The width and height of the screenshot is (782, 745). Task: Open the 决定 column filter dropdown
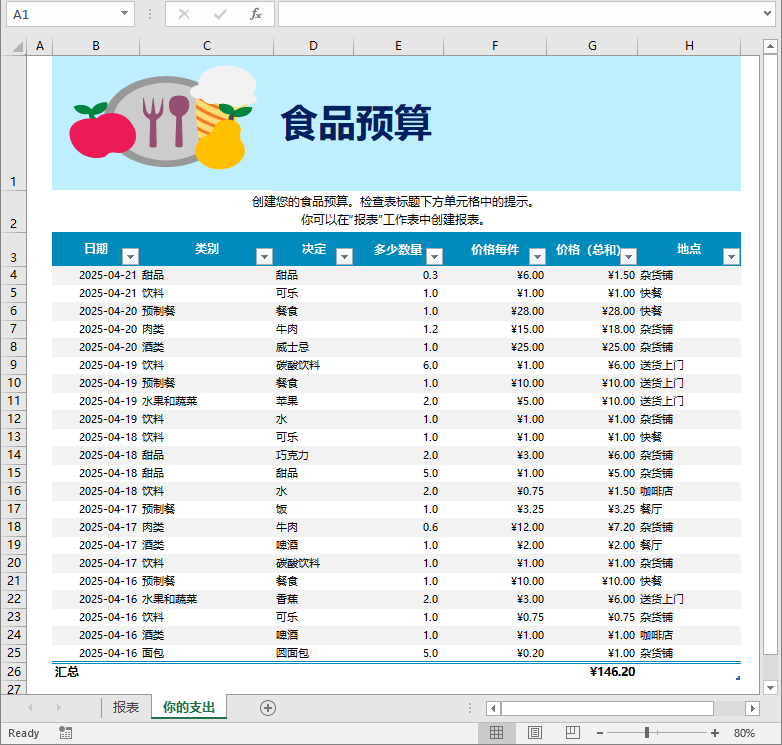(344, 256)
